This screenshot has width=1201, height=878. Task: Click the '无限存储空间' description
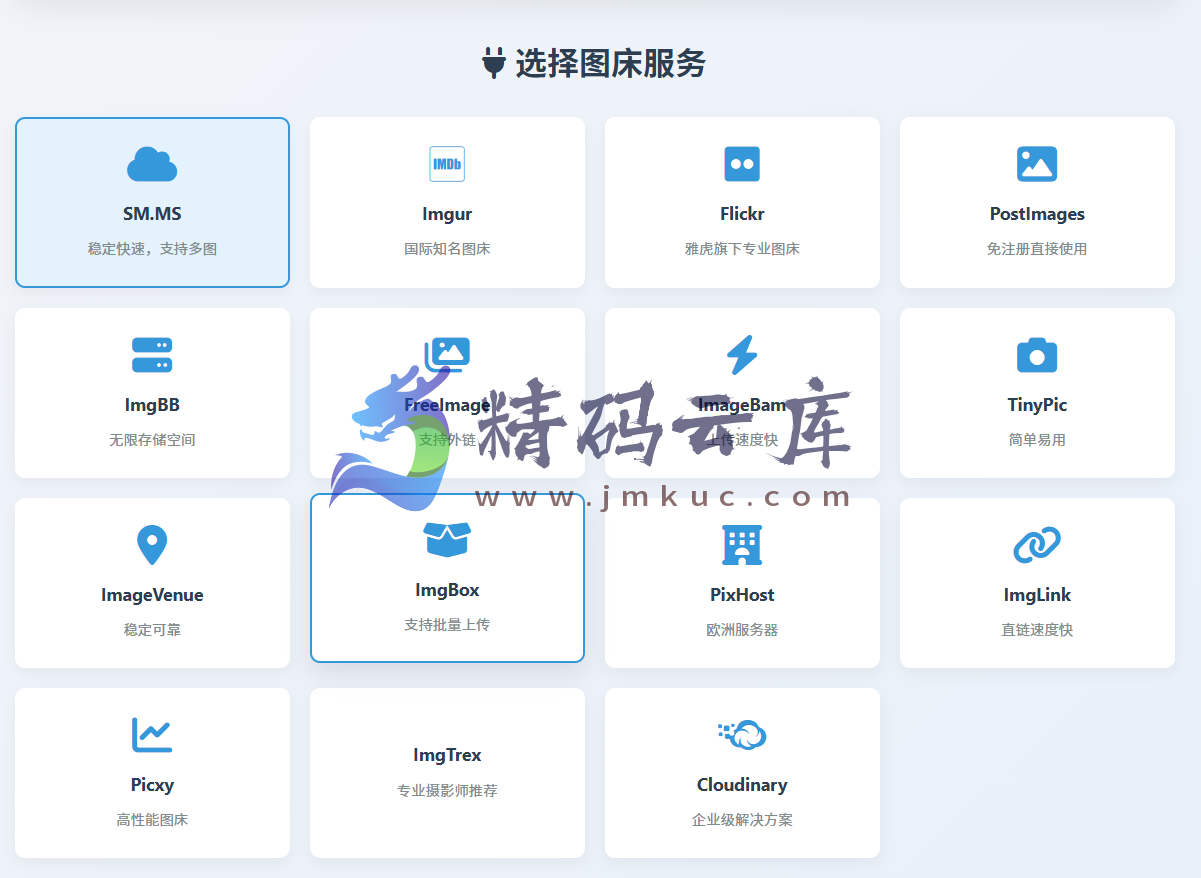(152, 440)
